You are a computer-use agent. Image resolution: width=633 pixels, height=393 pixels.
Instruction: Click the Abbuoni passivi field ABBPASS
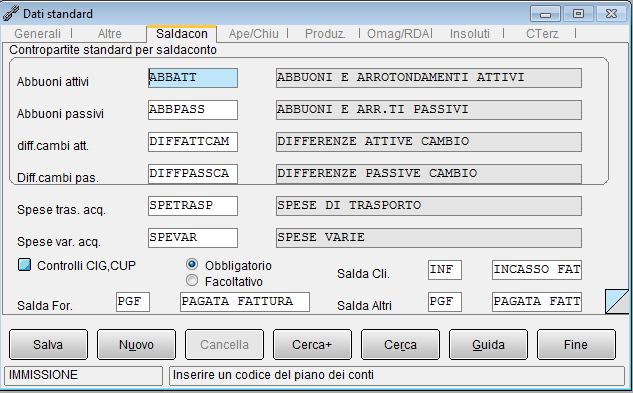(x=193, y=110)
